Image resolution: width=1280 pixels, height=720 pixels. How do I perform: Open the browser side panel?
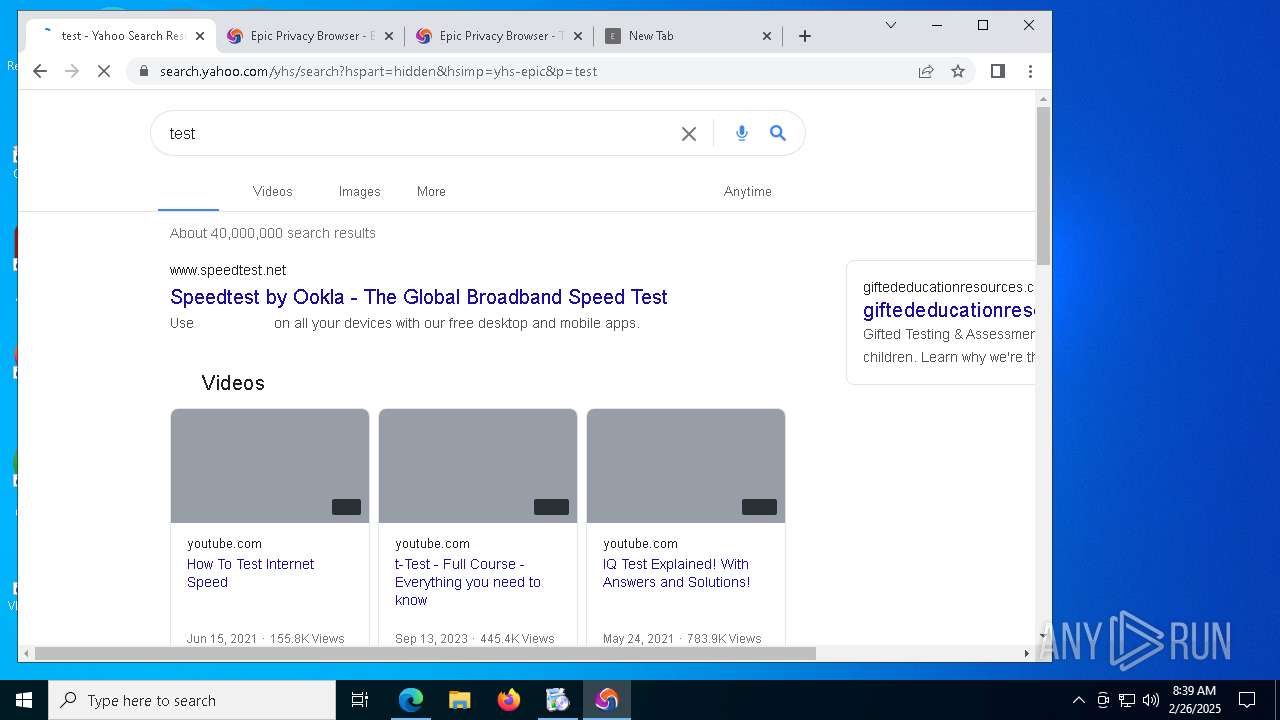tap(997, 71)
